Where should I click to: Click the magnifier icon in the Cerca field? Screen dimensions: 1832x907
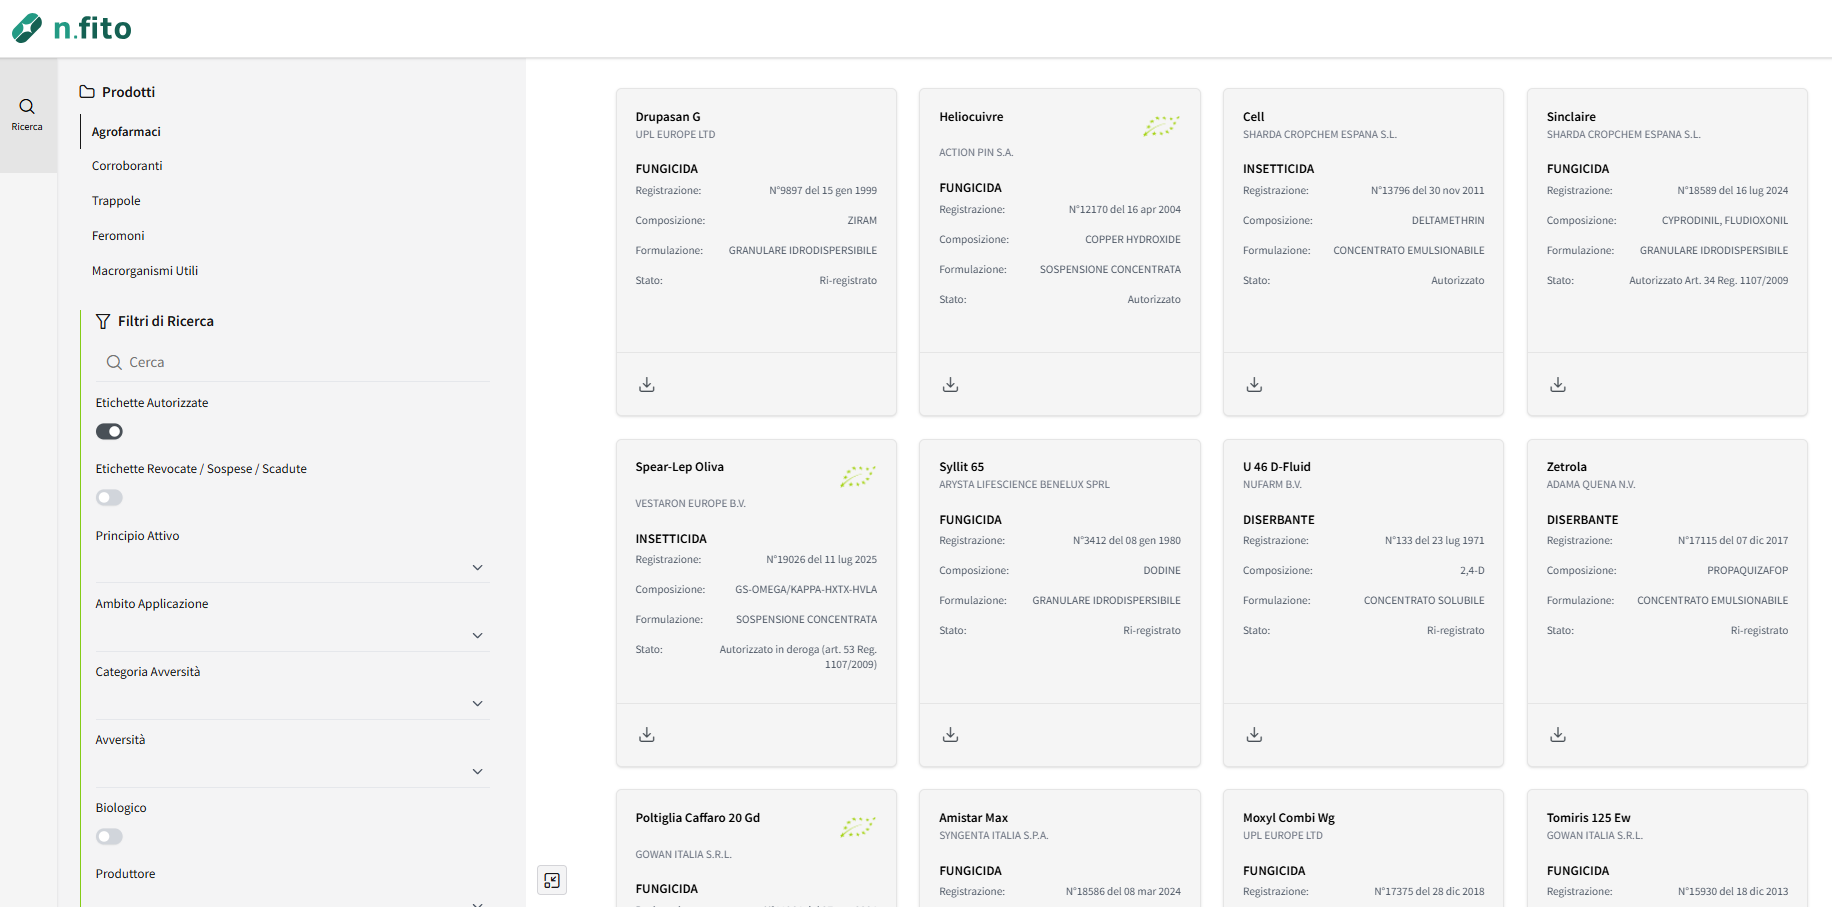coord(114,362)
